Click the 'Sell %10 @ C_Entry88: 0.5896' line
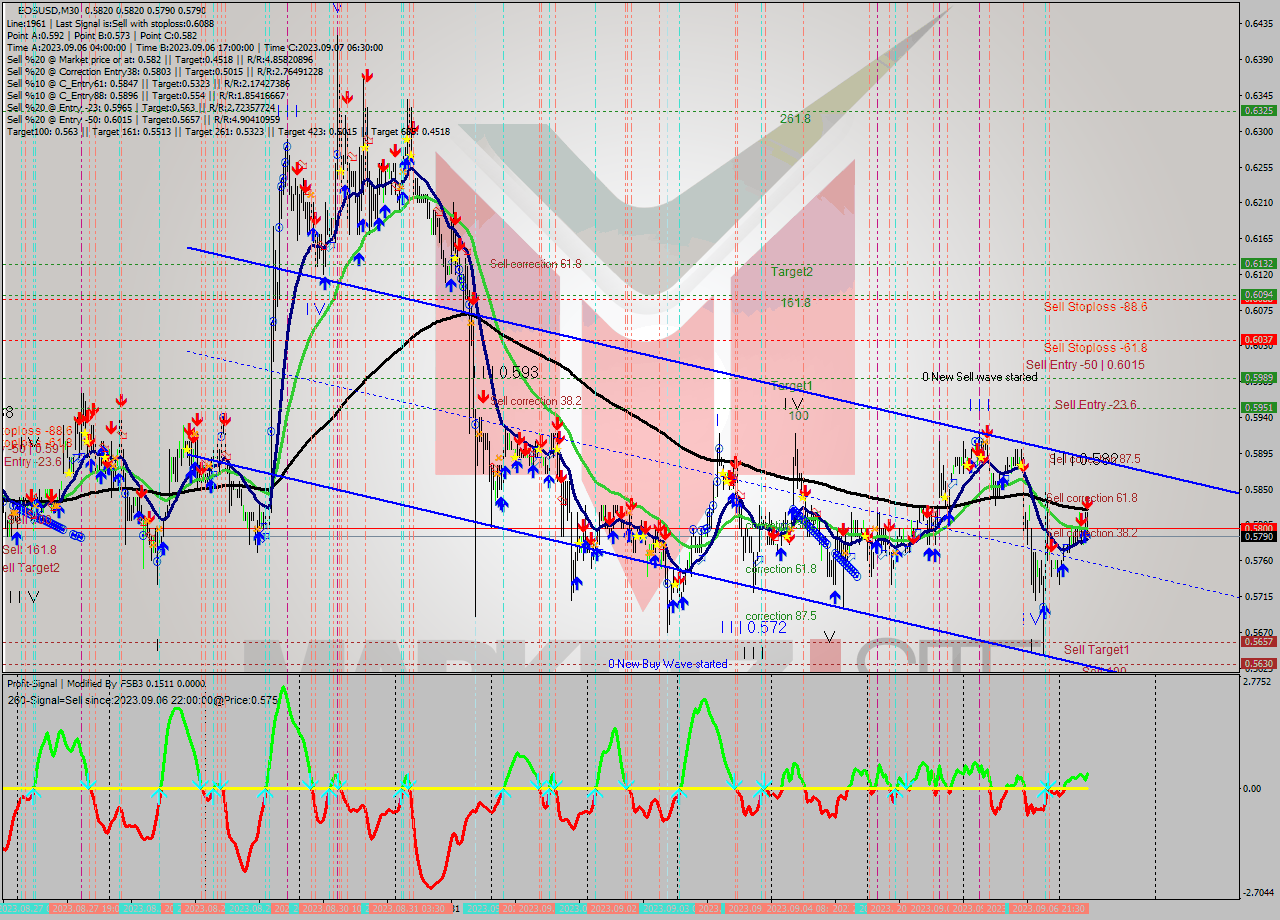 coord(144,95)
